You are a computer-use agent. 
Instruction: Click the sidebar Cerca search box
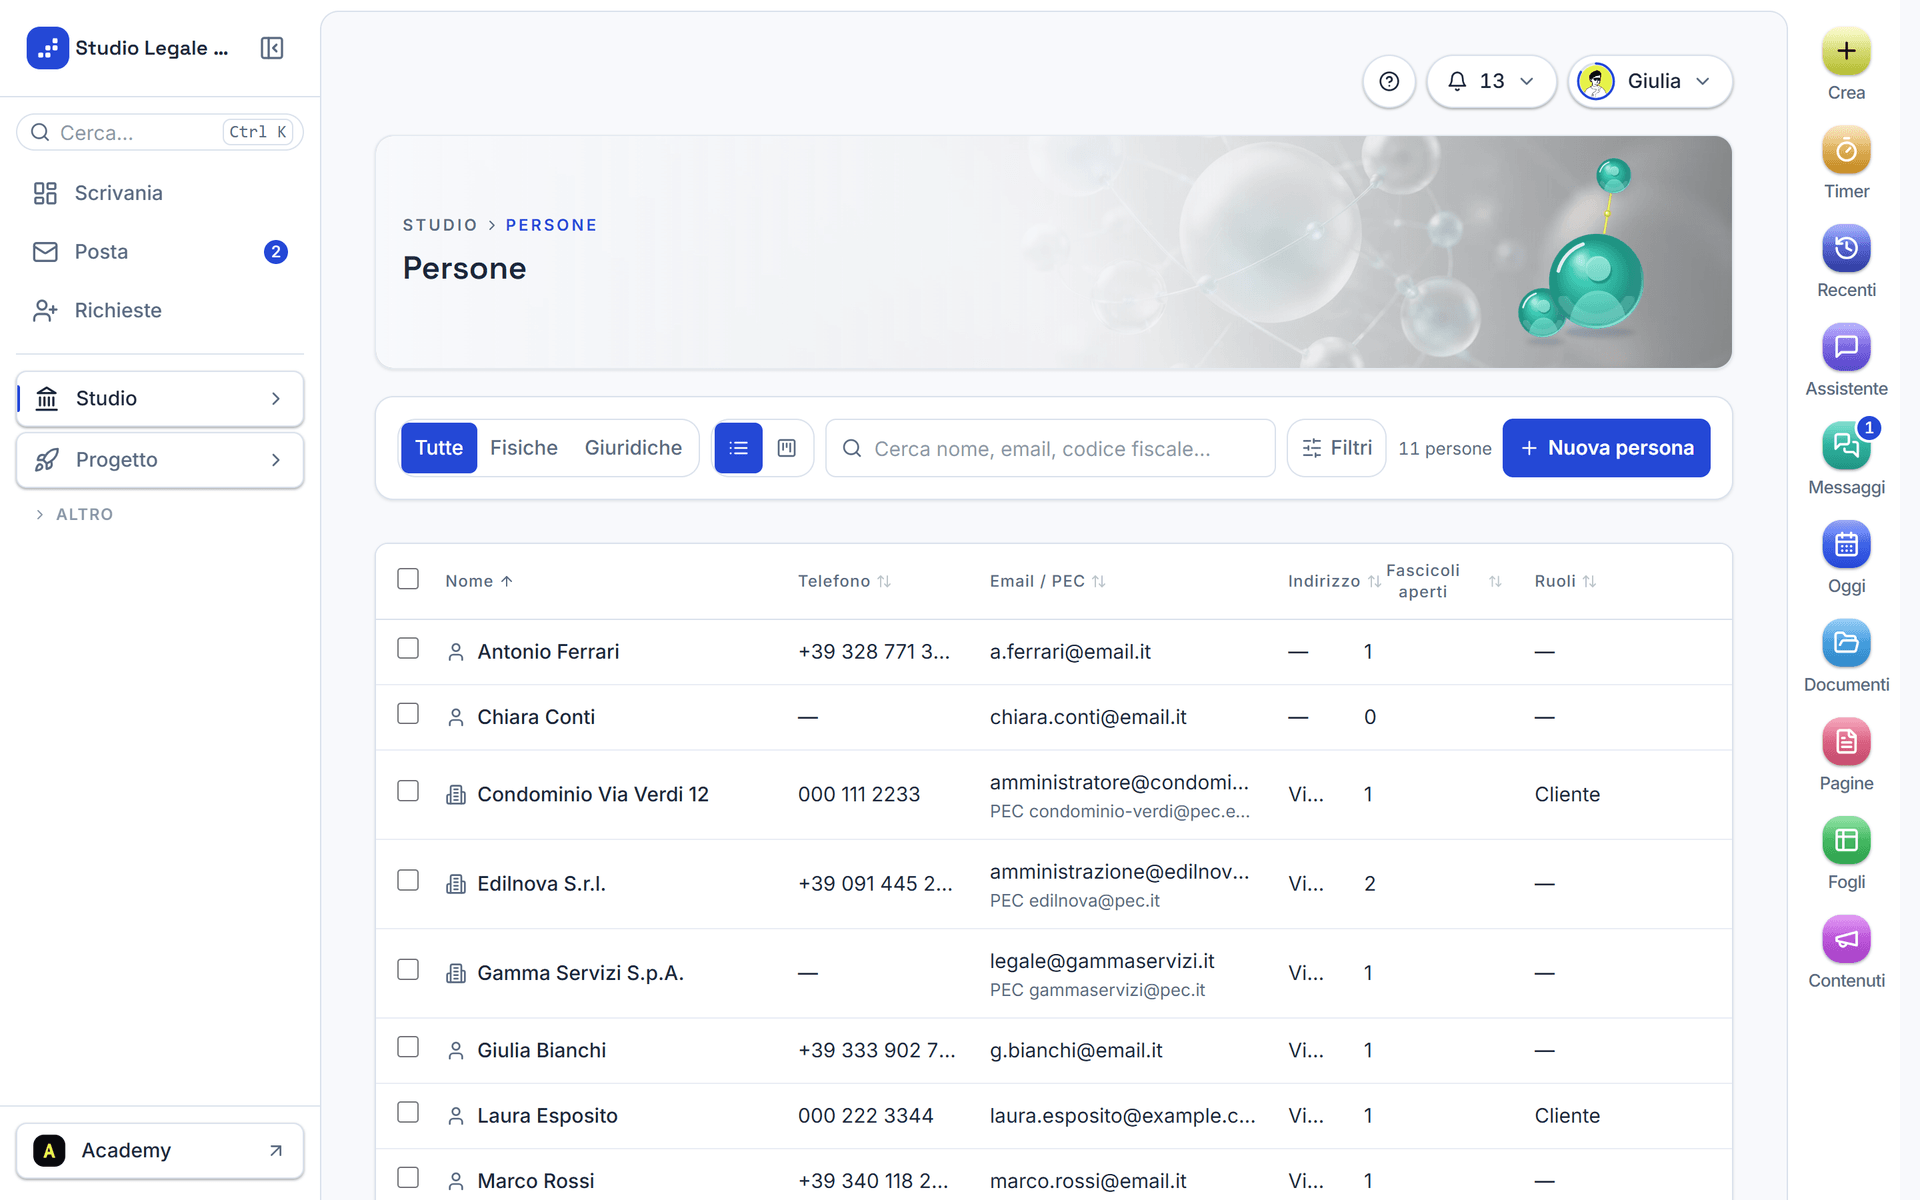point(160,132)
